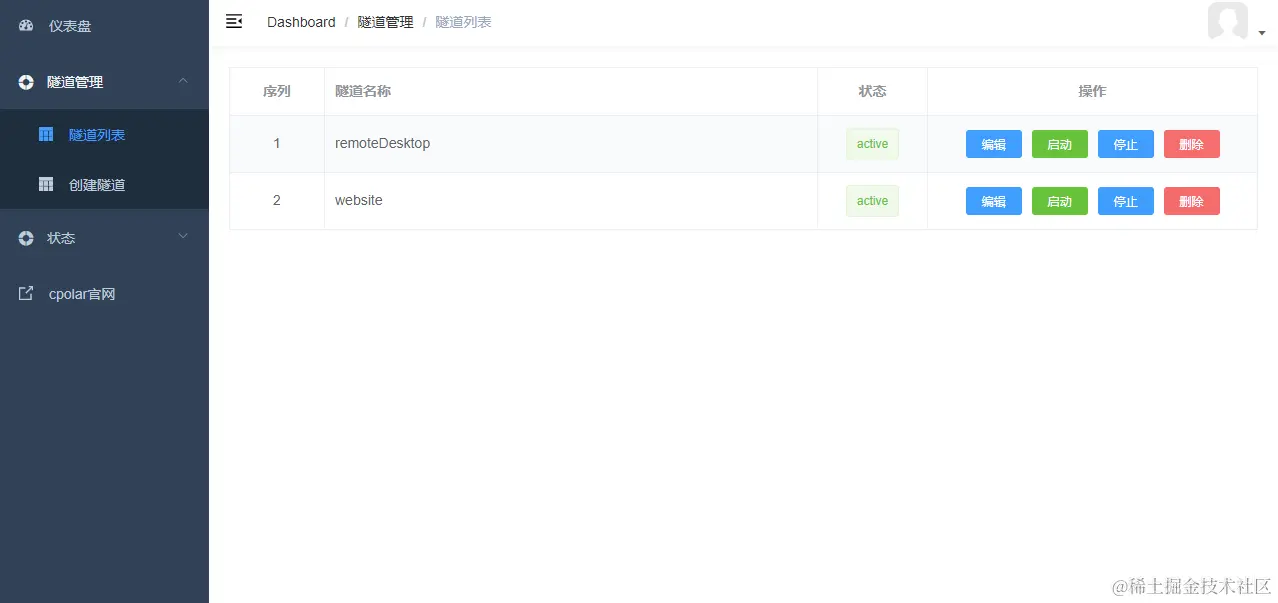Click the 状态 sidebar icon
The image size is (1278, 603).
(26, 238)
